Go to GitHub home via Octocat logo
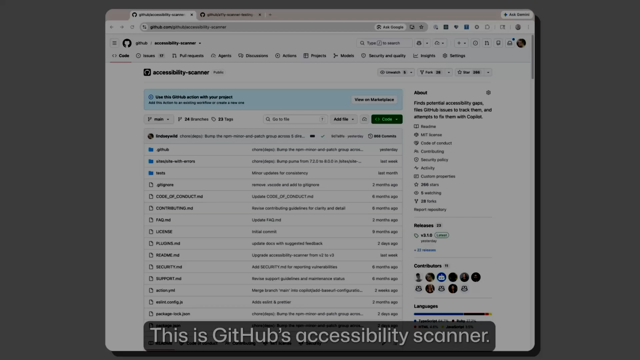 tap(127, 43)
